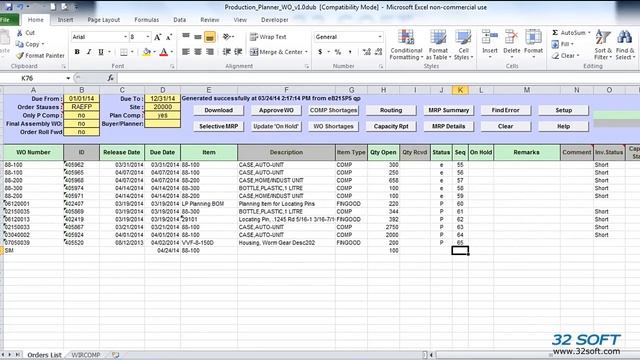Open the Developer tab
640x360 pixels.
click(275, 20)
